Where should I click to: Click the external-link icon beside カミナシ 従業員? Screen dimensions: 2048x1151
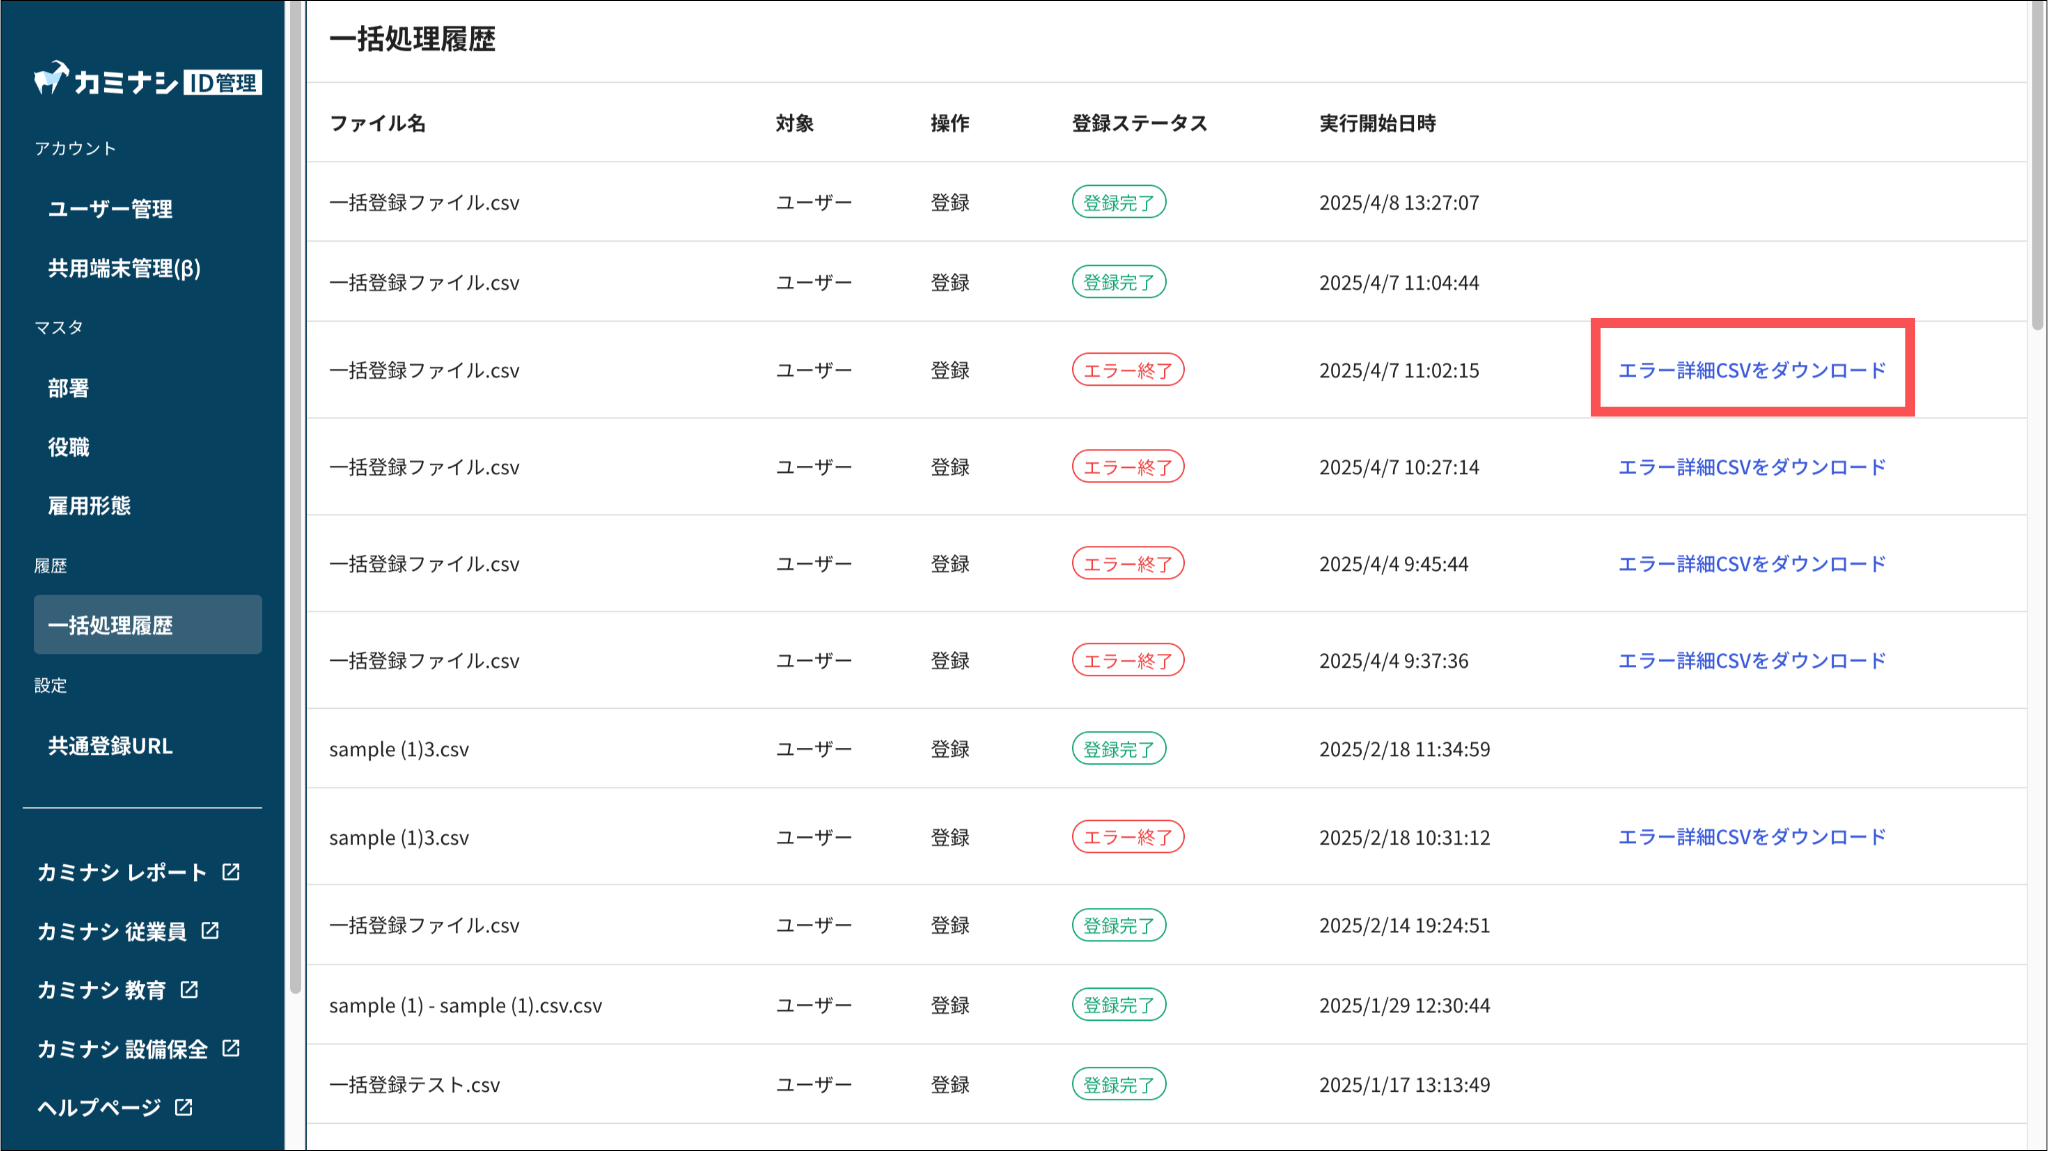[x=210, y=931]
